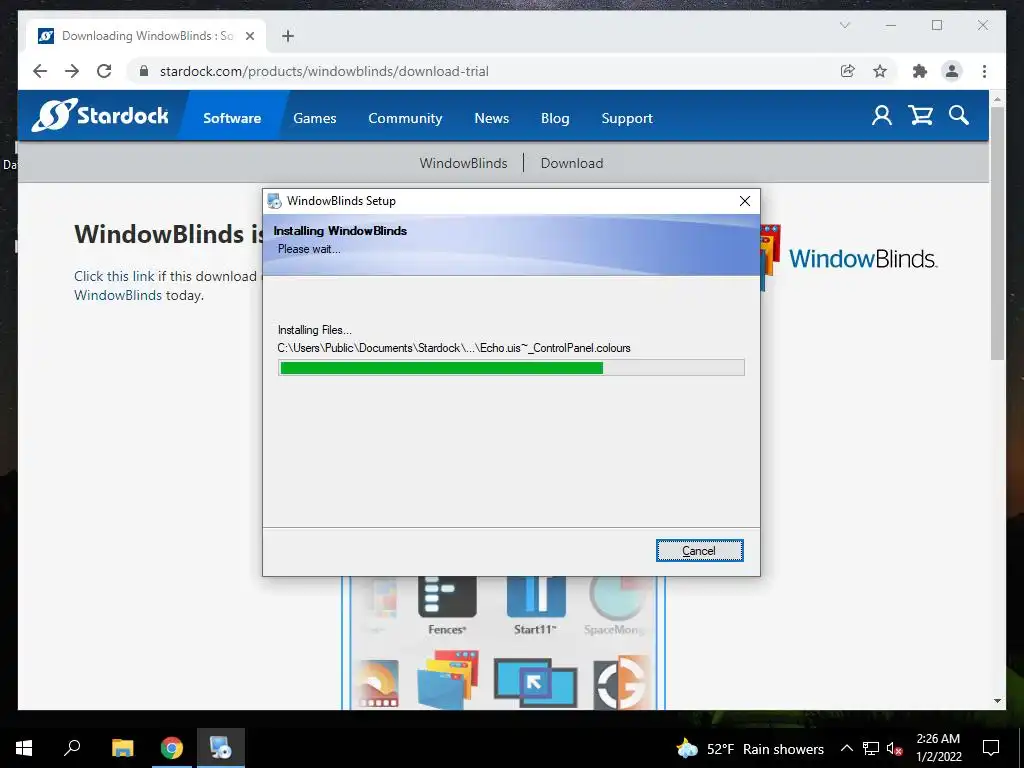Open network status tray icon
The image size is (1024, 768).
click(871, 748)
